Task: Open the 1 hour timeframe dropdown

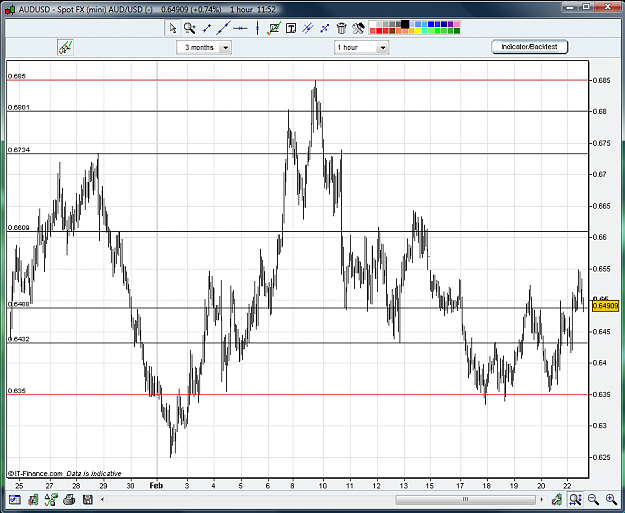Action: pyautogui.click(x=362, y=47)
